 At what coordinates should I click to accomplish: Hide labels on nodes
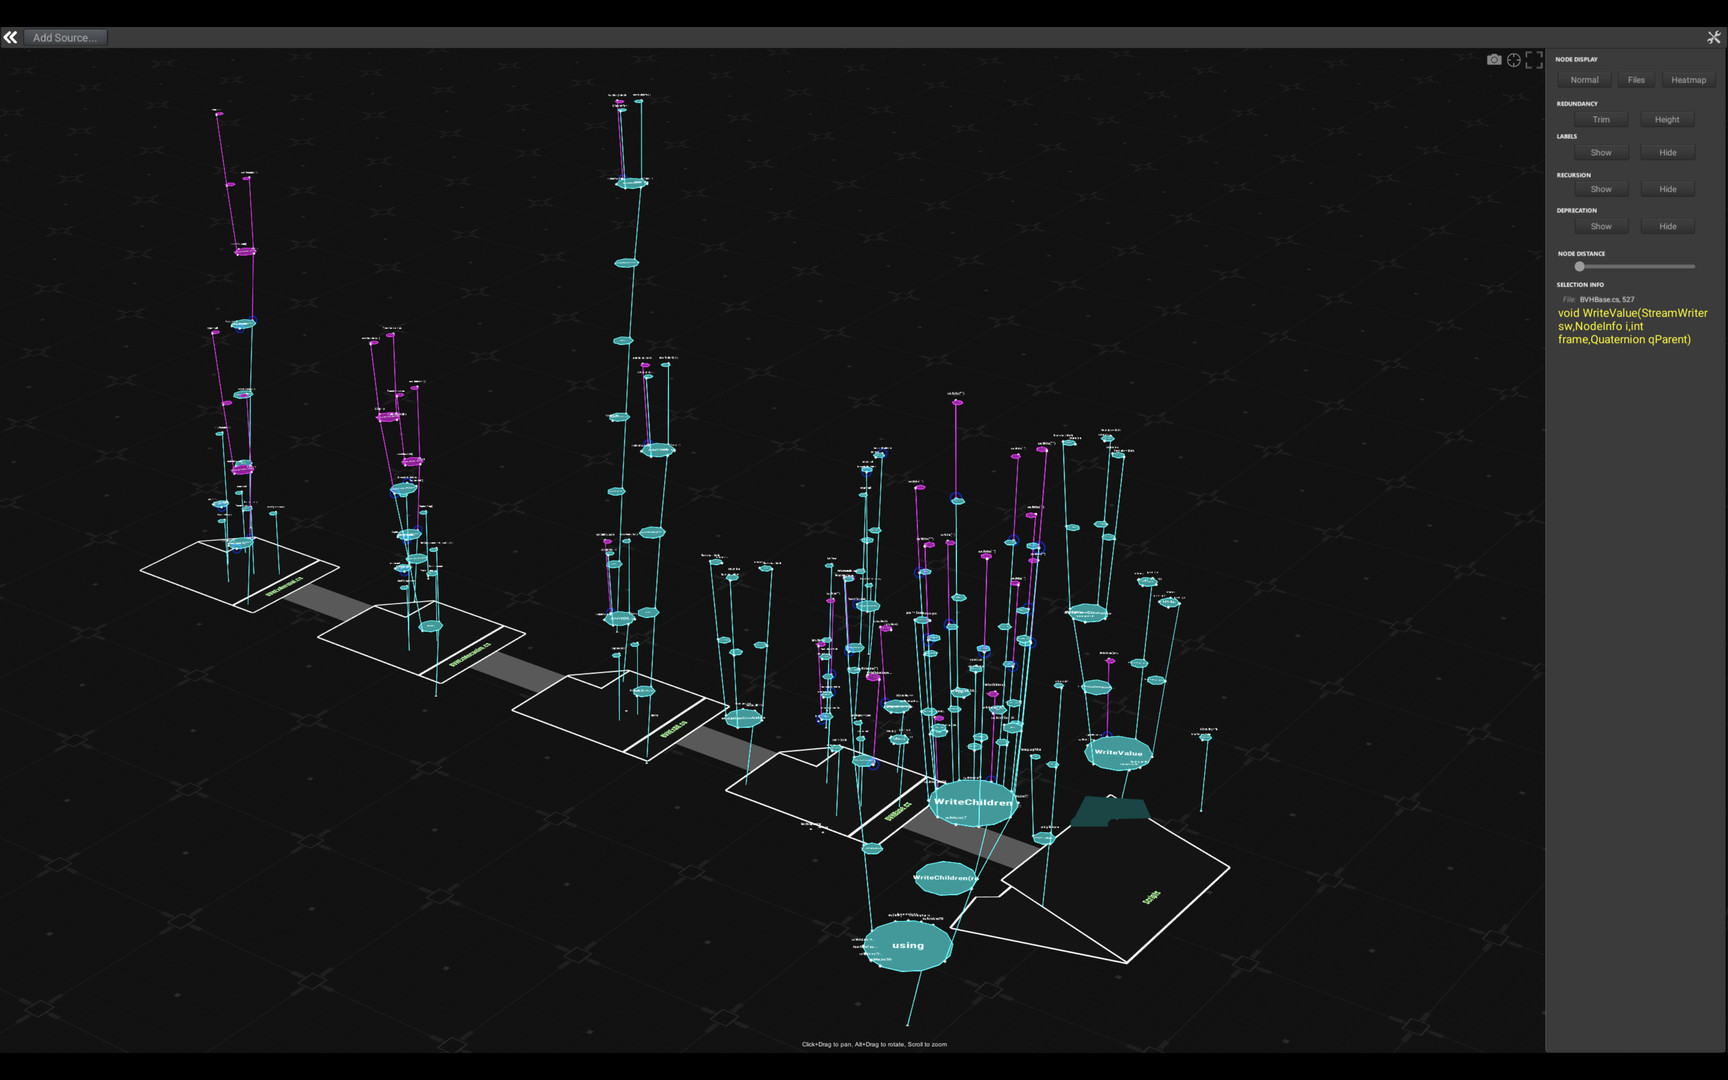pyautogui.click(x=1667, y=152)
